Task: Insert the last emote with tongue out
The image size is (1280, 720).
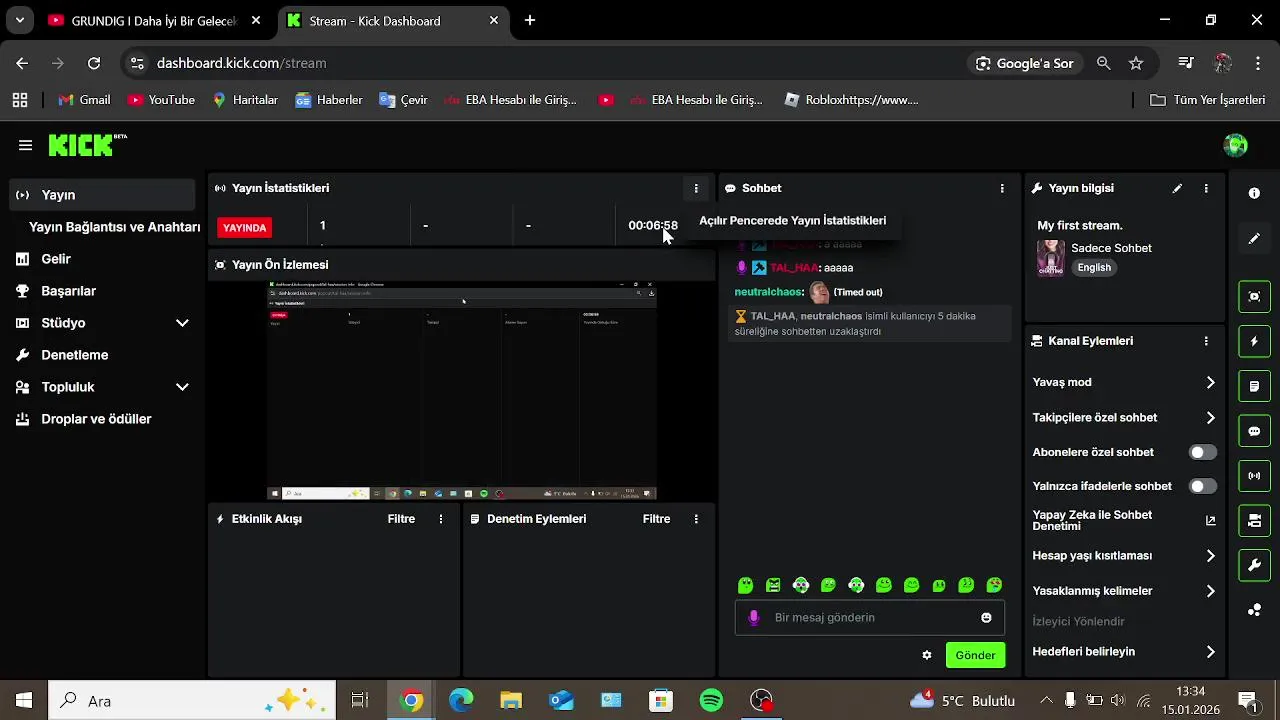Action: (x=994, y=585)
